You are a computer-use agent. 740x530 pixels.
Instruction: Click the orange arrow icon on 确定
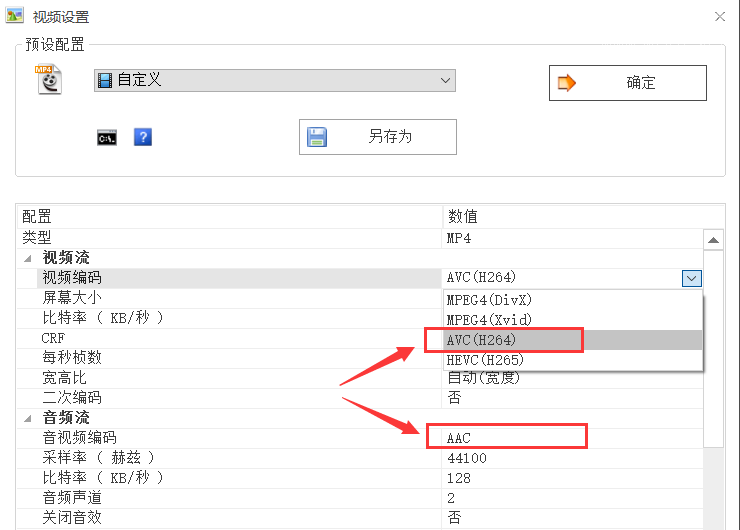(567, 83)
